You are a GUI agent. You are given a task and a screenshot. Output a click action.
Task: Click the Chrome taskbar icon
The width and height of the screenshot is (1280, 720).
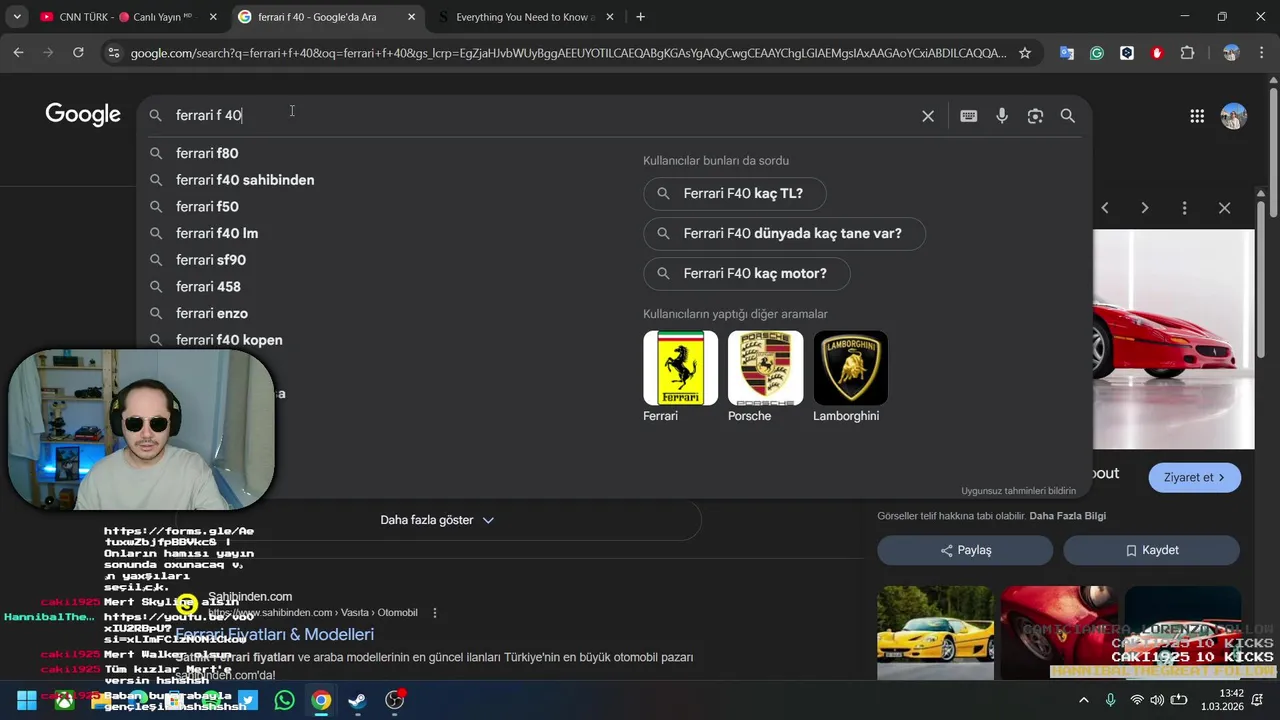tap(321, 700)
